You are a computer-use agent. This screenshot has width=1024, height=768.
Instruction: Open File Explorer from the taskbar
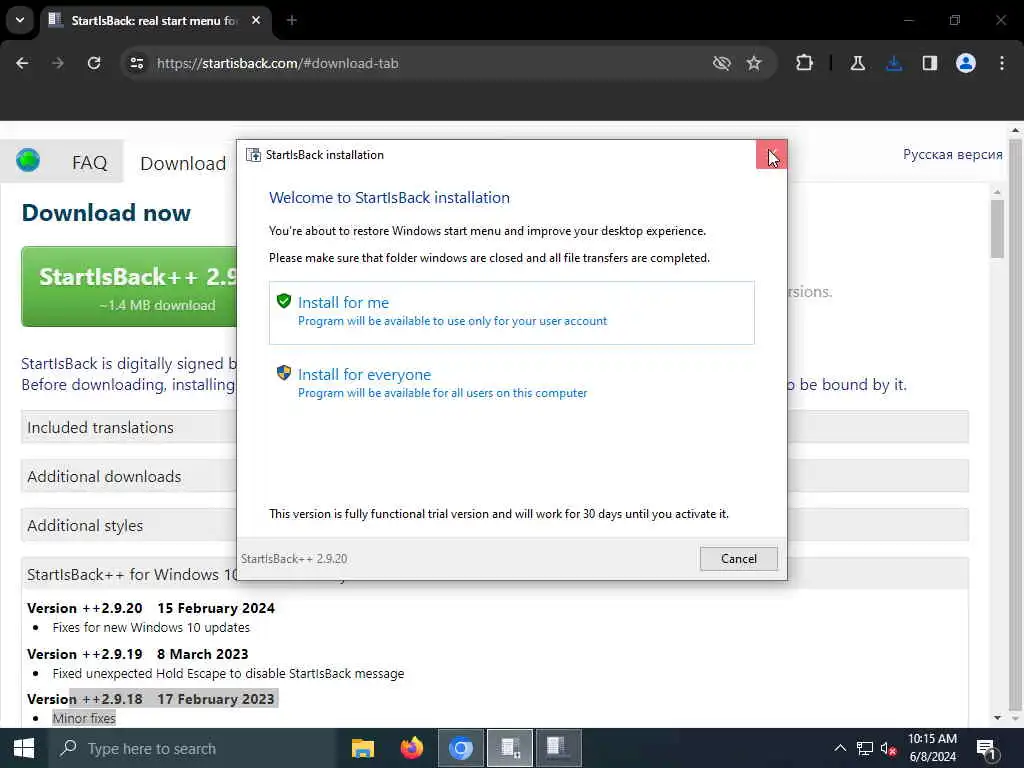362,748
